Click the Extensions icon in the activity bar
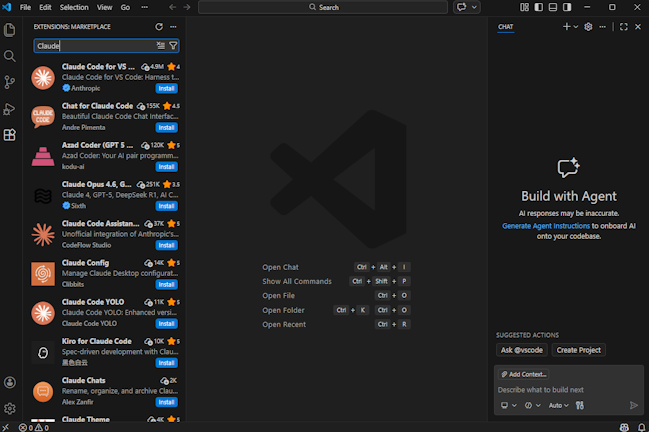Viewport: 649px width, 432px height. (10, 135)
